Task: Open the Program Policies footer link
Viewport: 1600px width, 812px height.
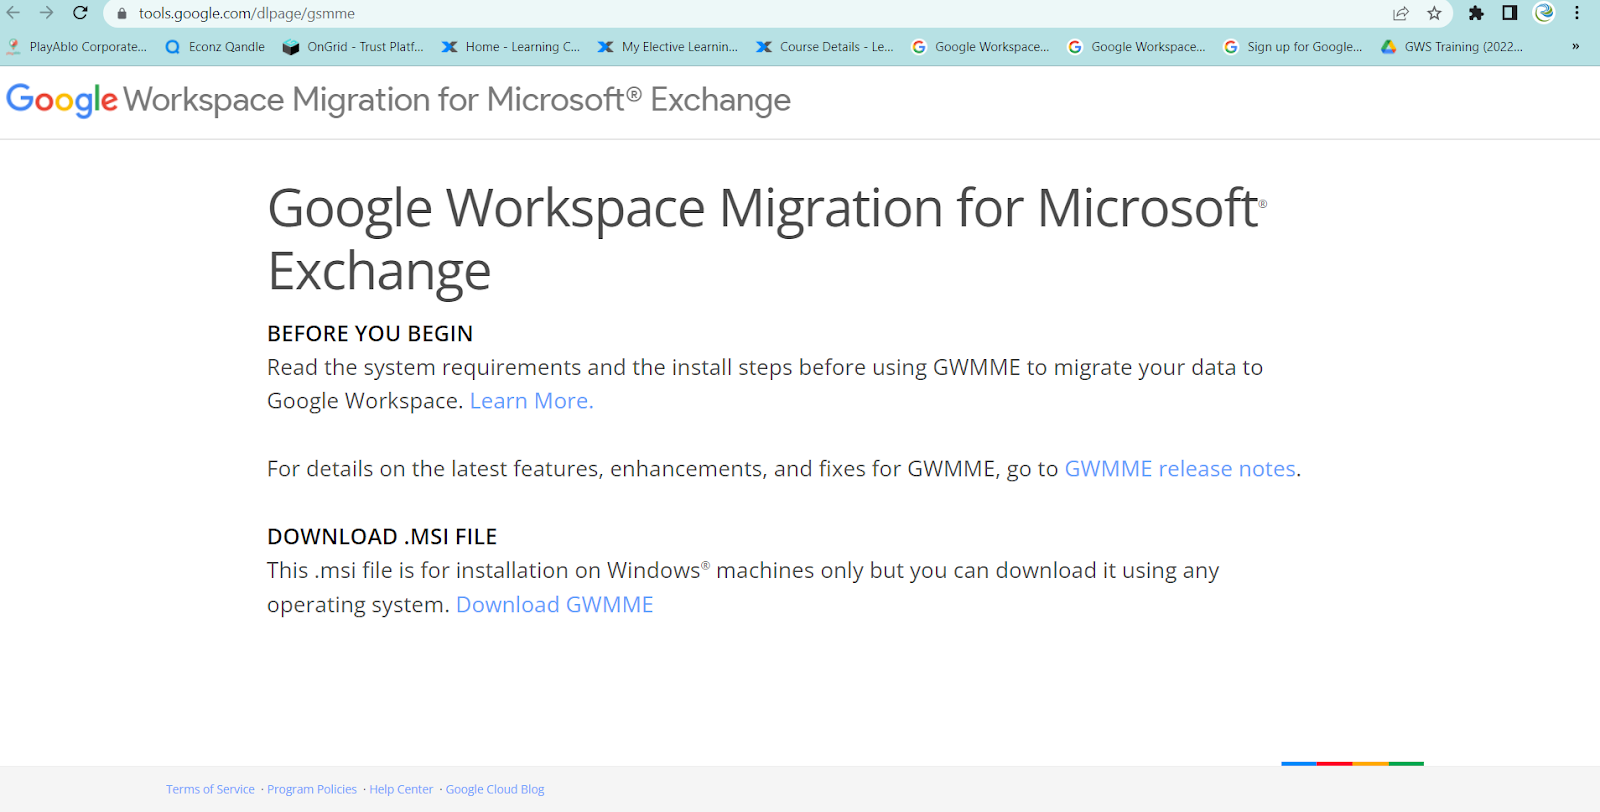Action: coord(312,790)
